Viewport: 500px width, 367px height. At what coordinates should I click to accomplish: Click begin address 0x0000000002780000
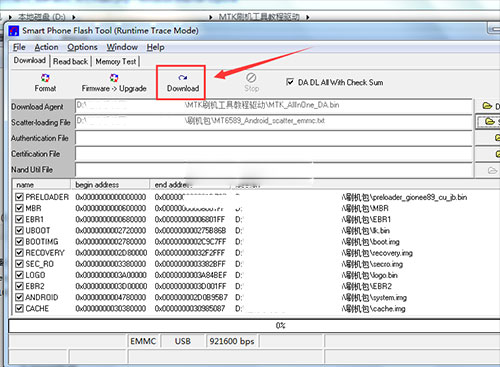point(111,242)
